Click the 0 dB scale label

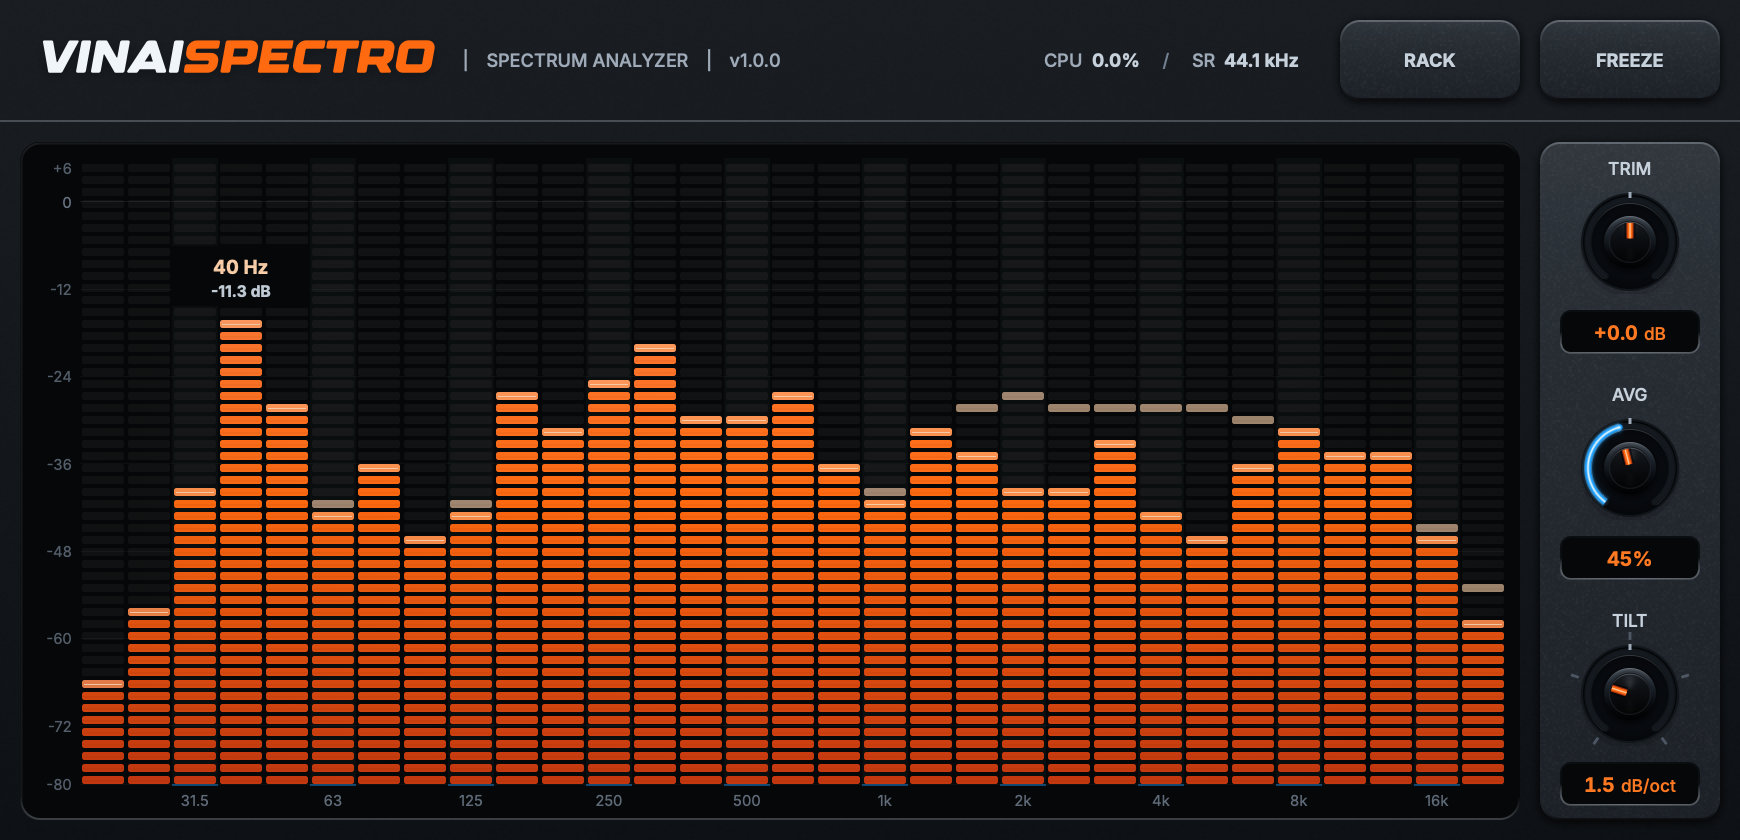(67, 203)
